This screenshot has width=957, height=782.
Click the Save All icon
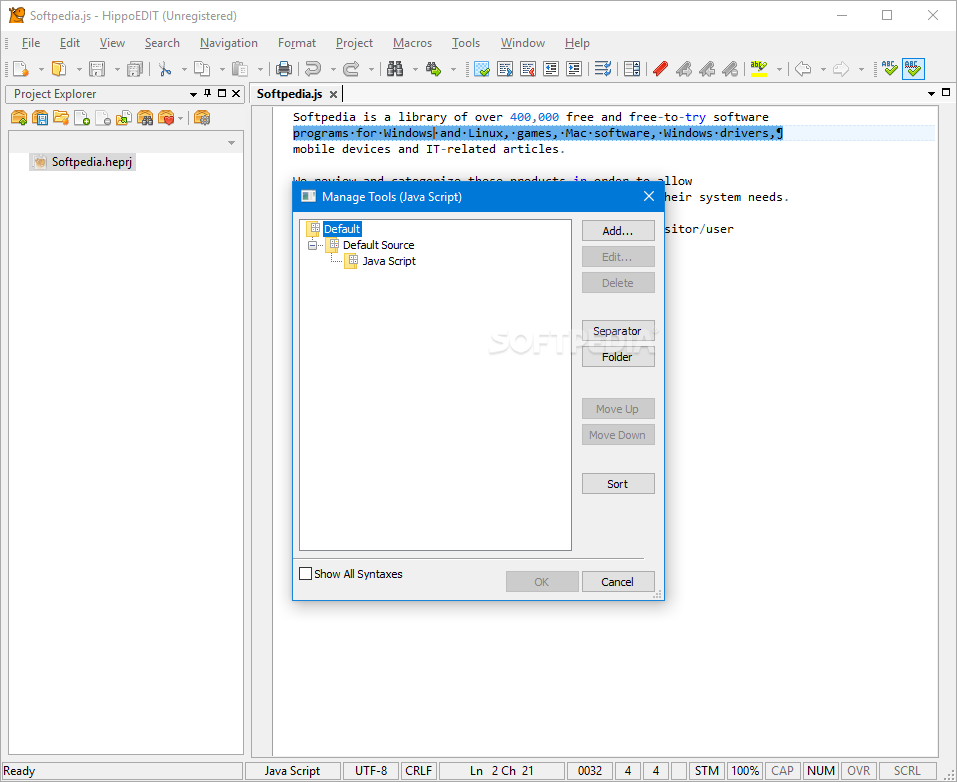[x=135, y=69]
